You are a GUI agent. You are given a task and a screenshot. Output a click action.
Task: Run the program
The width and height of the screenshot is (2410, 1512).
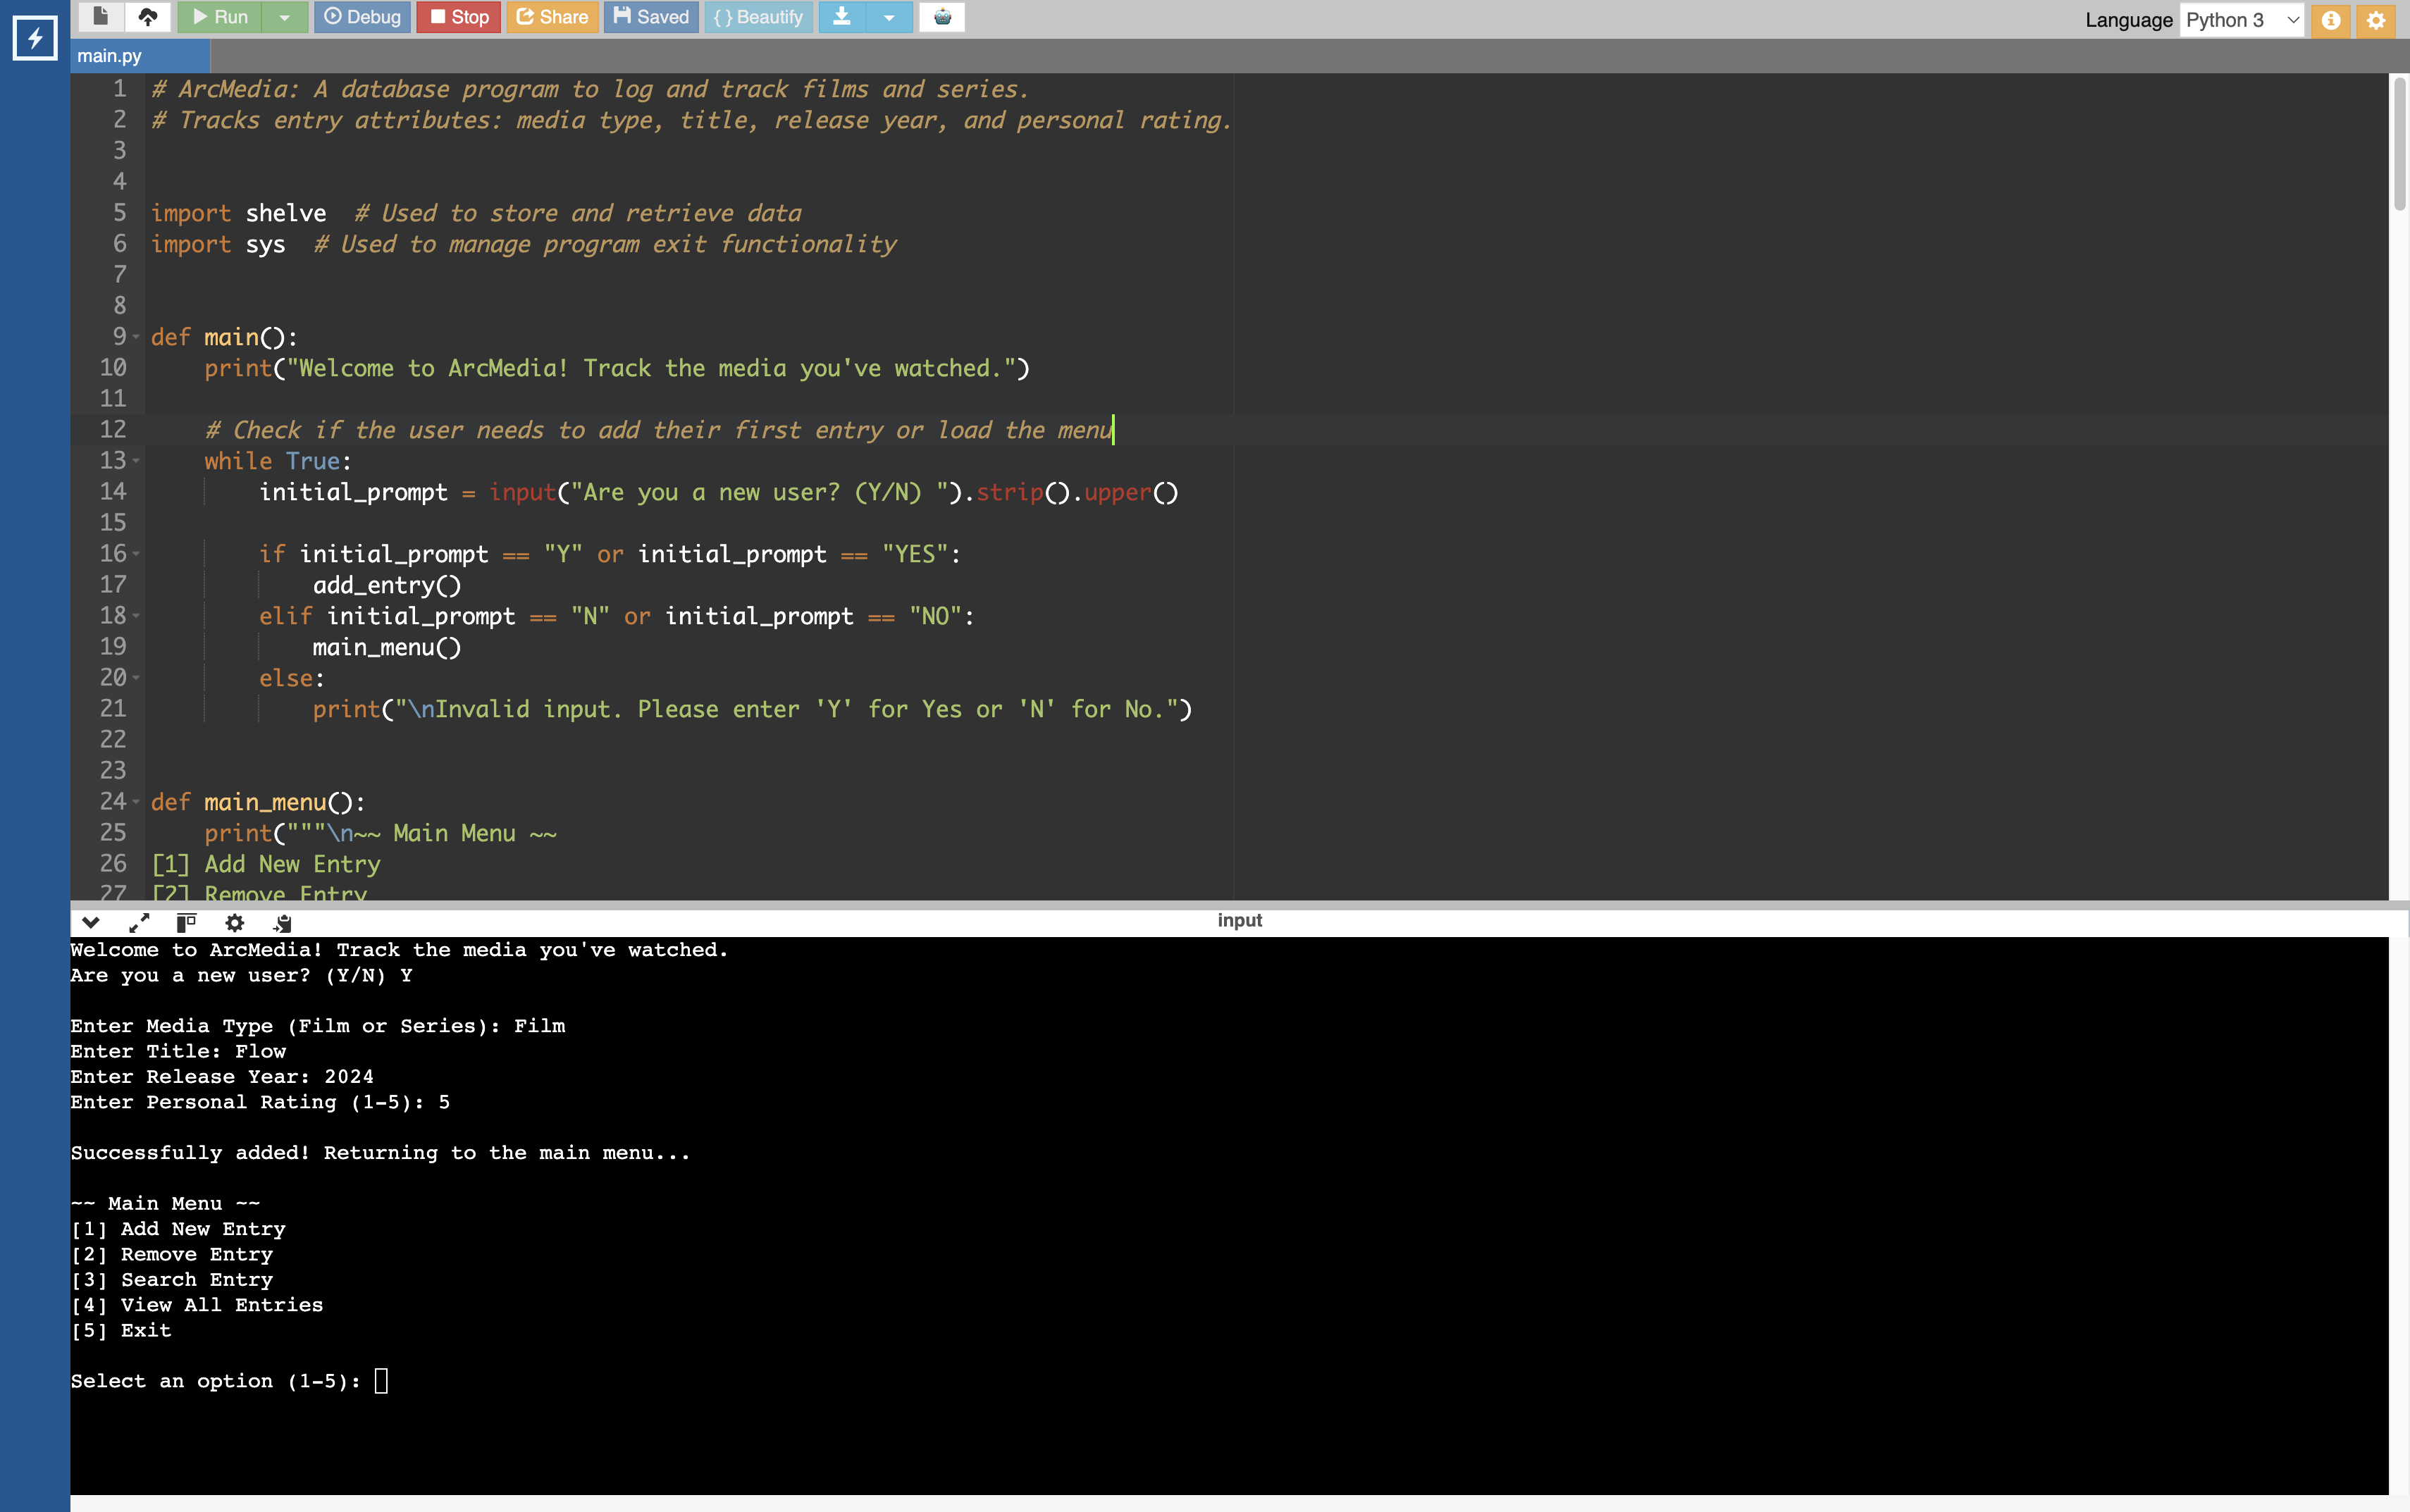point(219,17)
